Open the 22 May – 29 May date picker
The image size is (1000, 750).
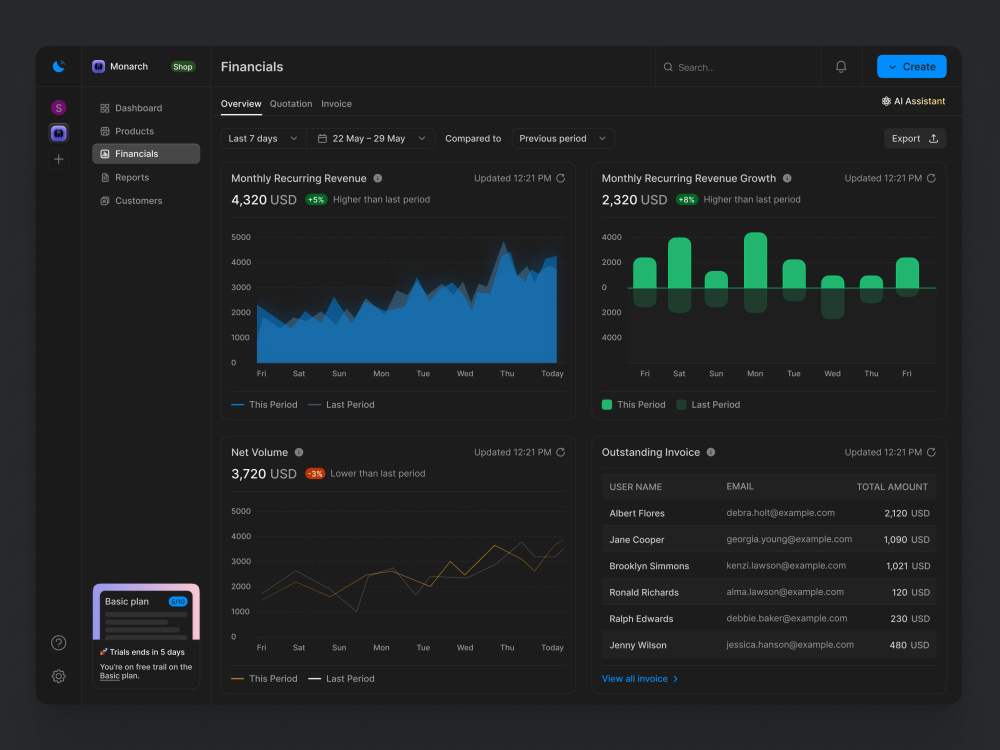click(x=371, y=138)
